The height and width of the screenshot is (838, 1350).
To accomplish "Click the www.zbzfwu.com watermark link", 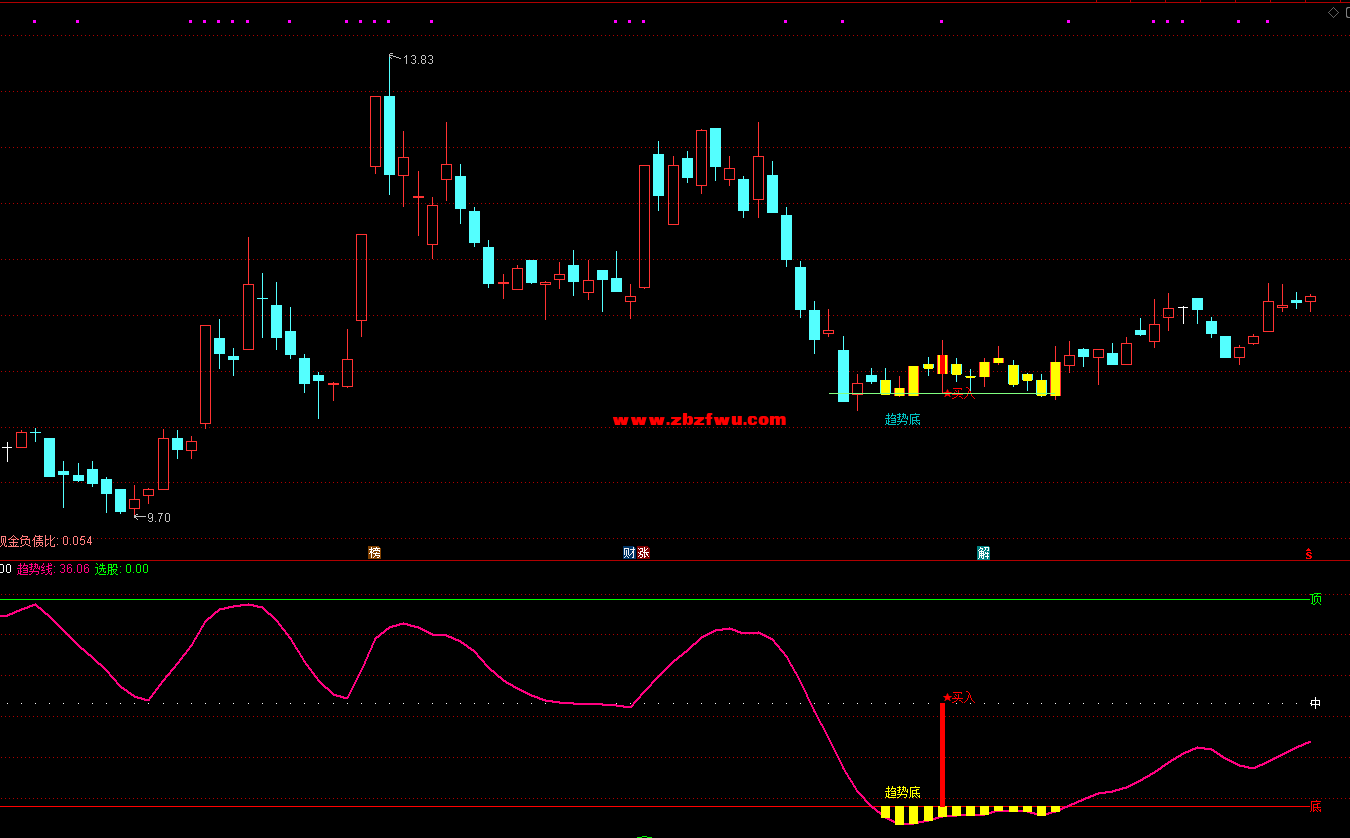I will pos(699,420).
